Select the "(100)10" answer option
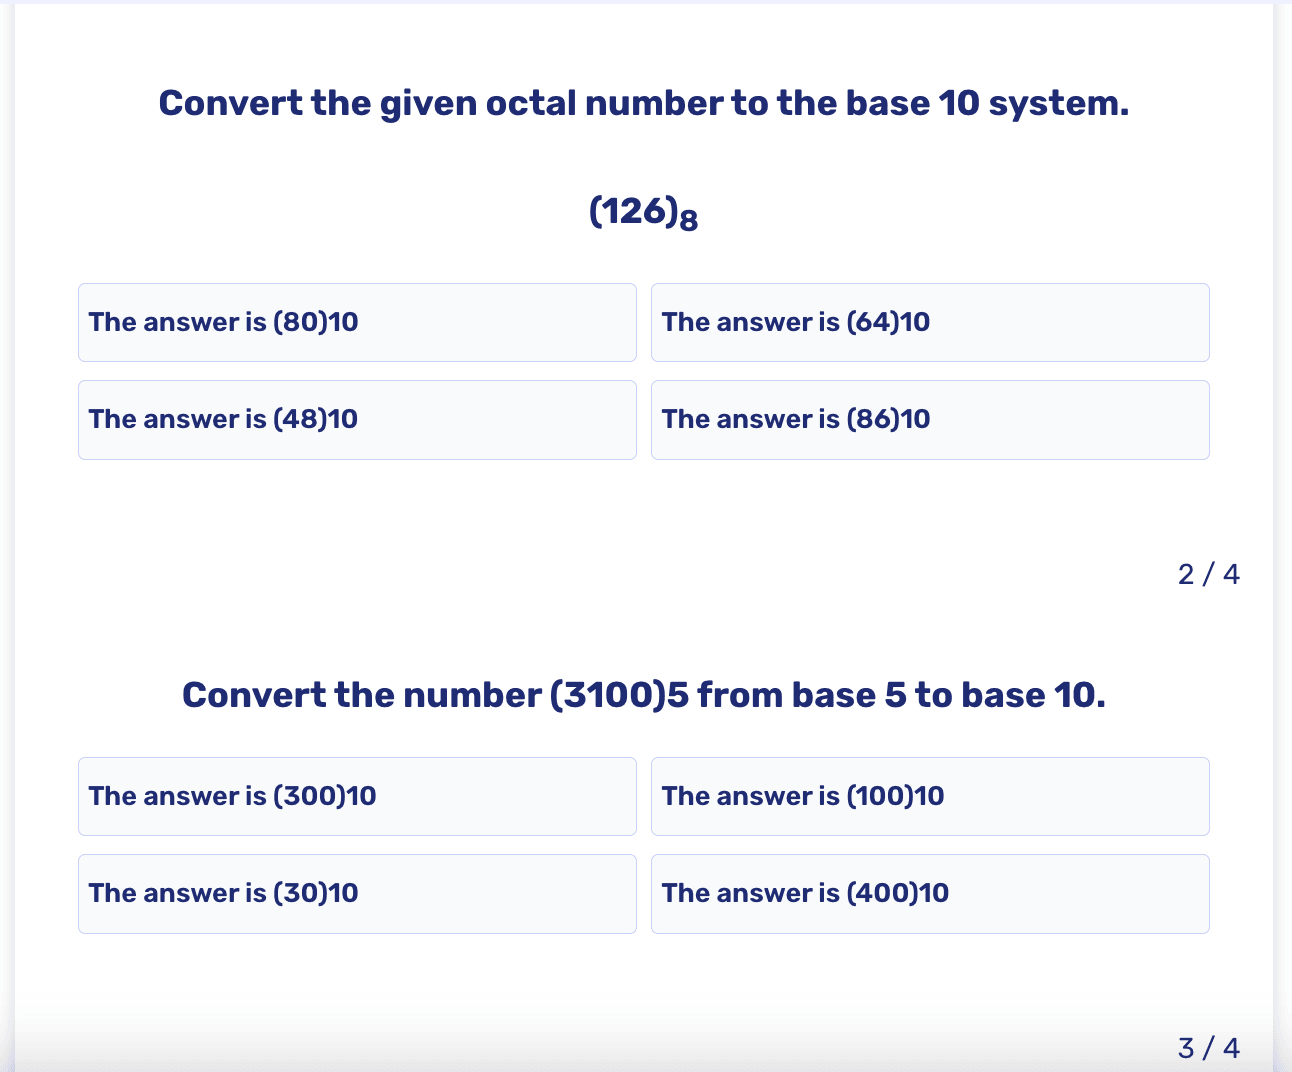1292x1072 pixels. coord(930,796)
